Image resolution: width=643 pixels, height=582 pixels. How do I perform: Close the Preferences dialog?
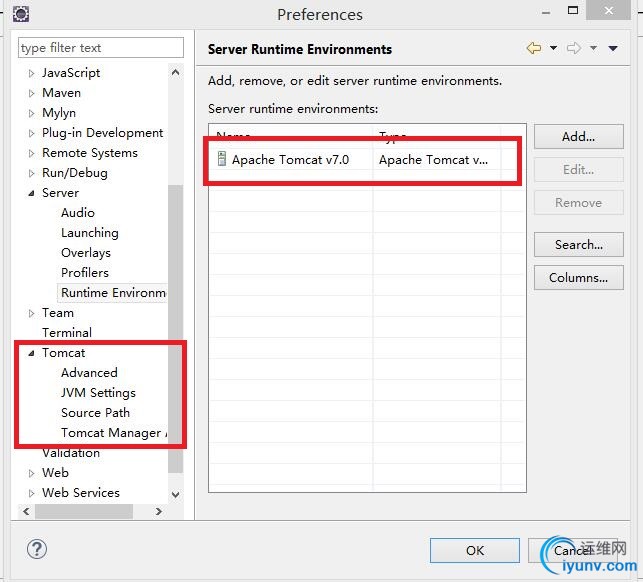[609, 10]
